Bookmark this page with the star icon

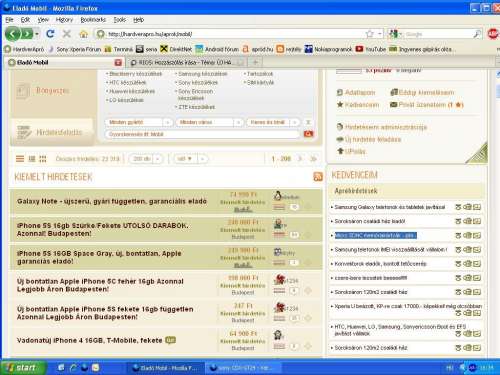click(x=369, y=34)
